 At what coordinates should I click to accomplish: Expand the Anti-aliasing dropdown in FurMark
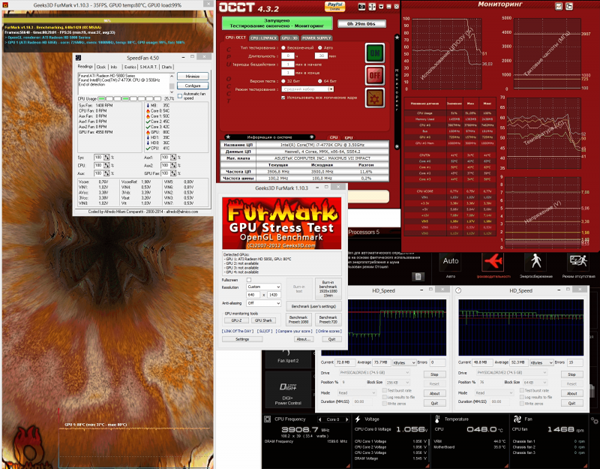click(264, 303)
